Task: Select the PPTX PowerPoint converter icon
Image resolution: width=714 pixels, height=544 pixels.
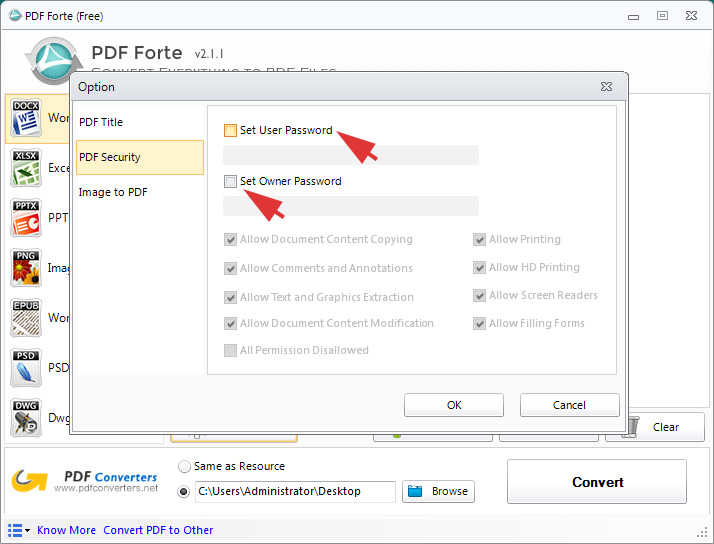Action: (x=26, y=218)
